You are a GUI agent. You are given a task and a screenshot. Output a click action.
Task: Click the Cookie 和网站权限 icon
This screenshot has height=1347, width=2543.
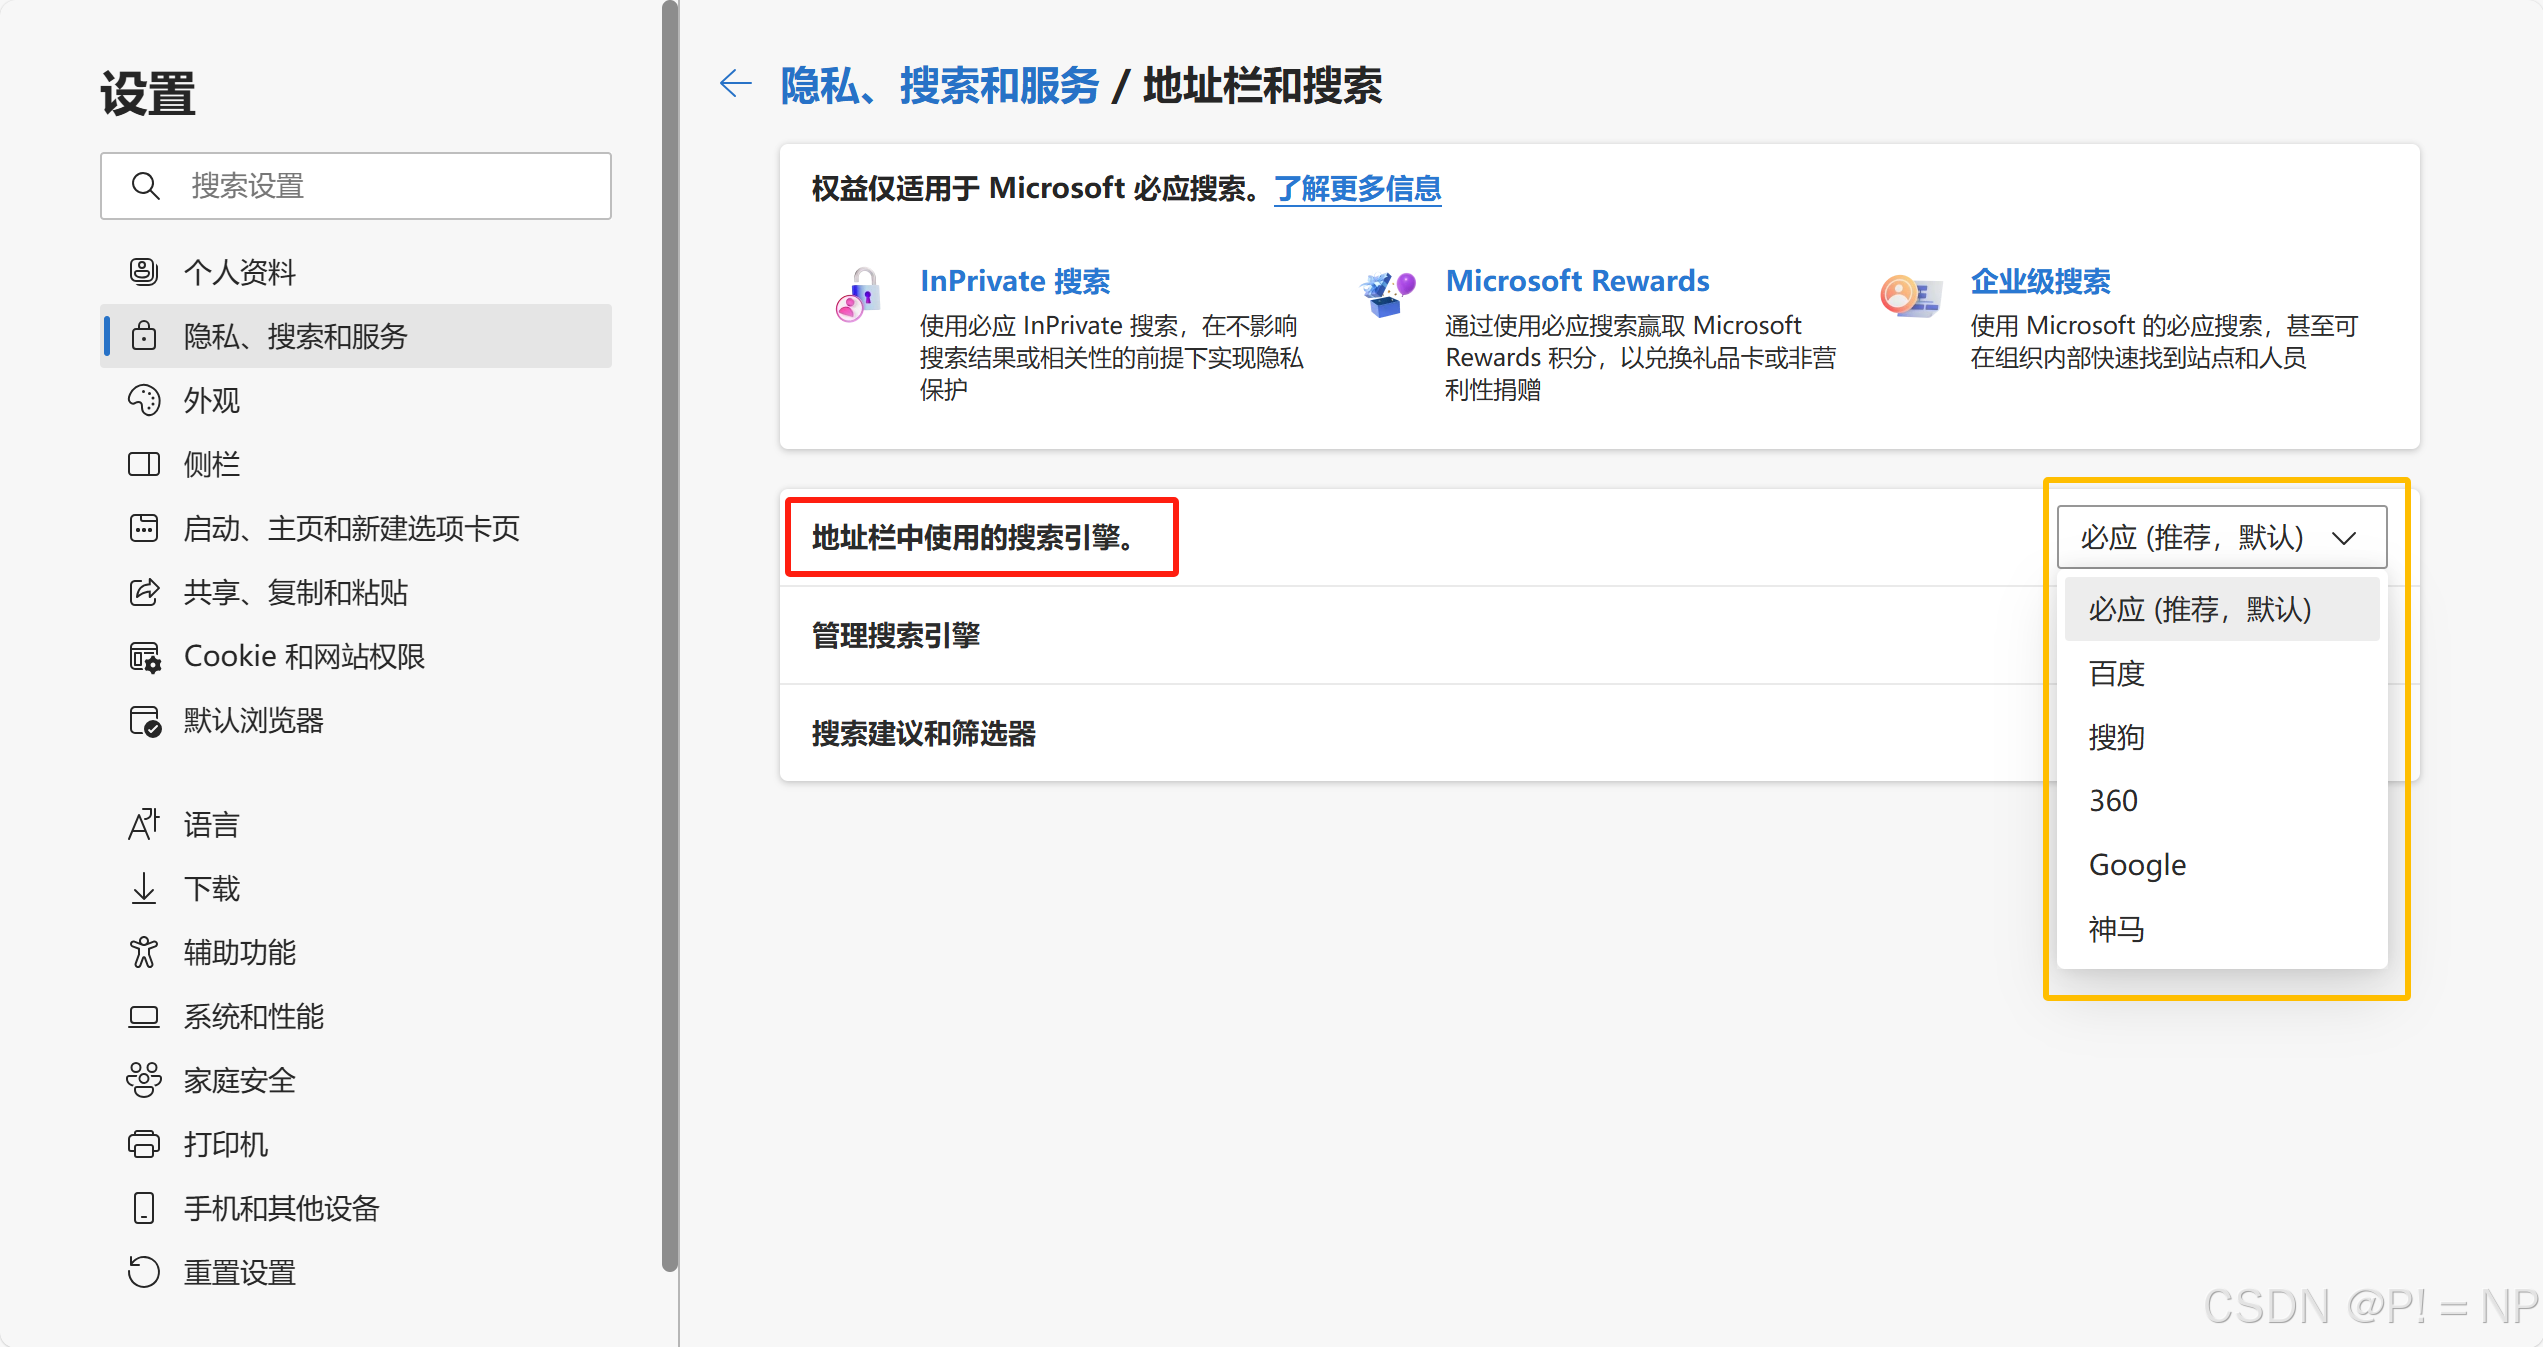[144, 657]
